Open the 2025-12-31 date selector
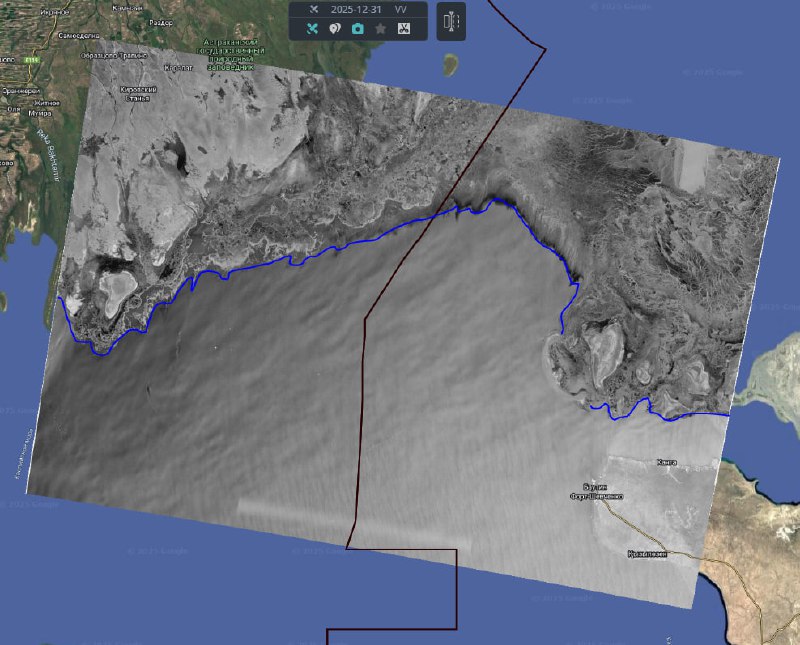 tap(356, 9)
